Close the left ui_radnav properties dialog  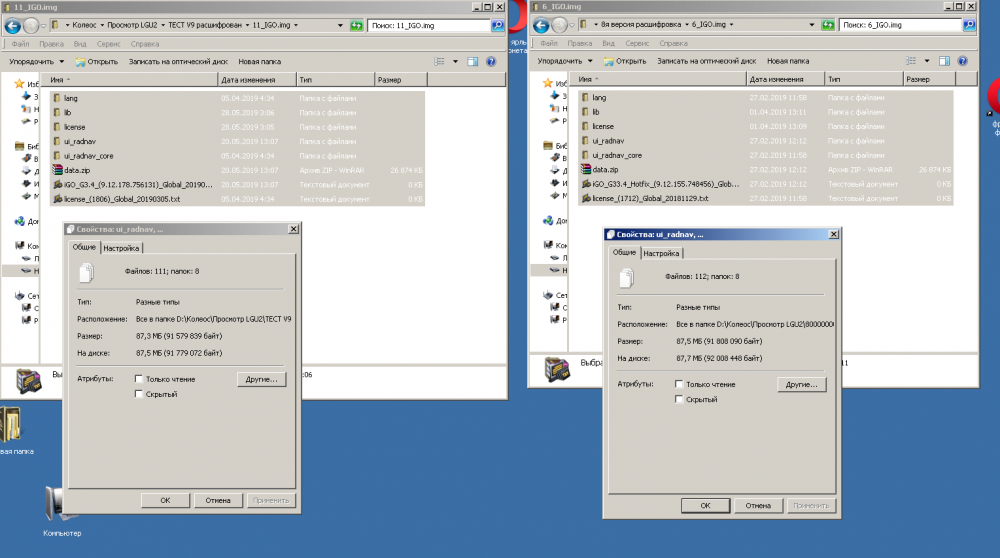(x=293, y=229)
